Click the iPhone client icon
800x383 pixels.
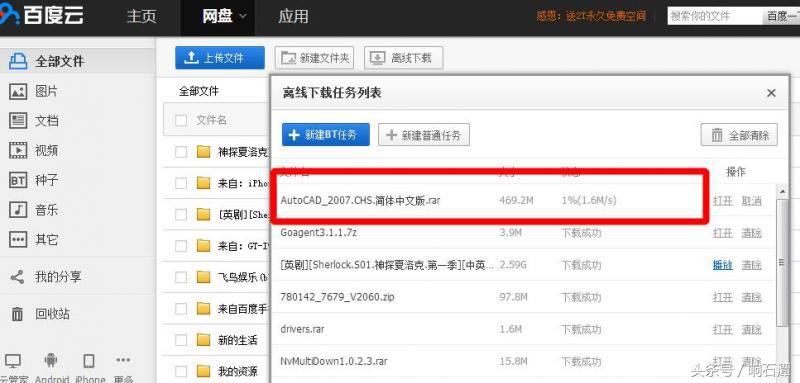coord(89,361)
